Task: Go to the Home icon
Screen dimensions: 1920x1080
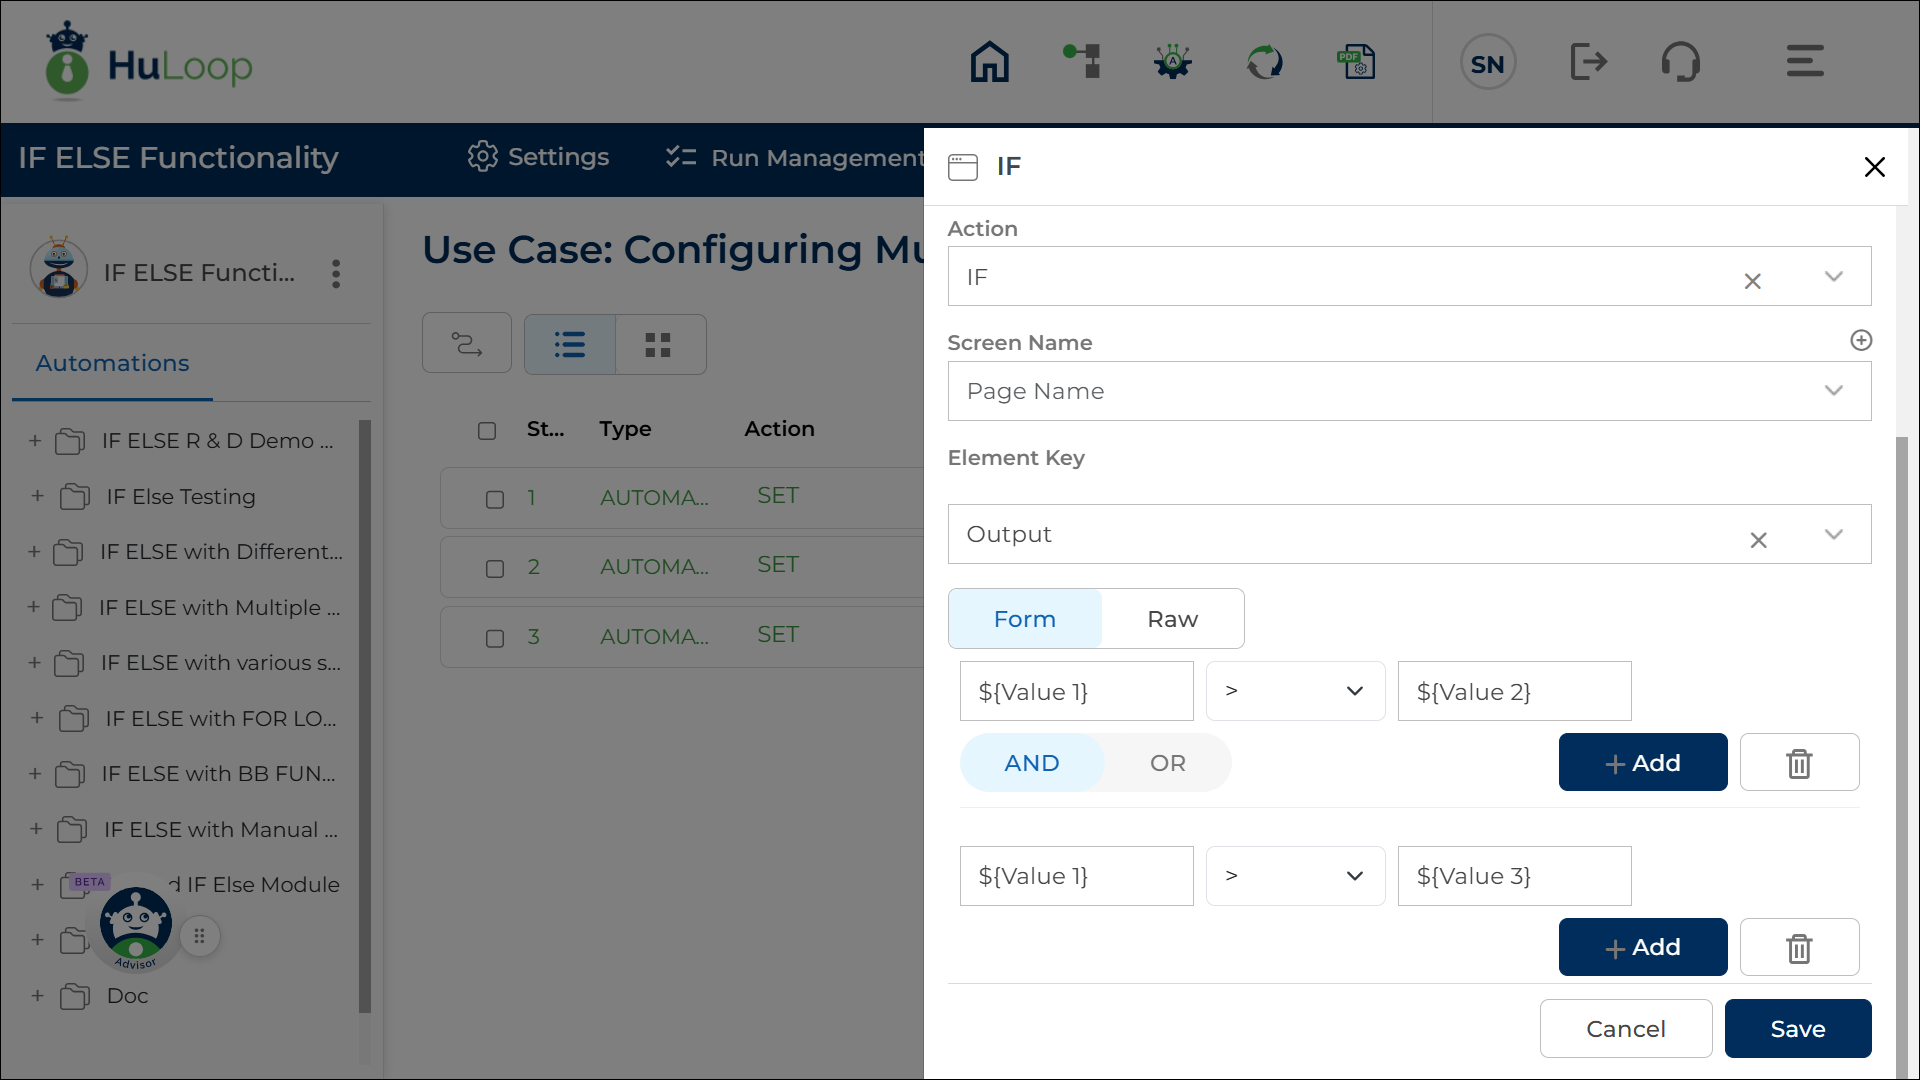Action: [989, 62]
